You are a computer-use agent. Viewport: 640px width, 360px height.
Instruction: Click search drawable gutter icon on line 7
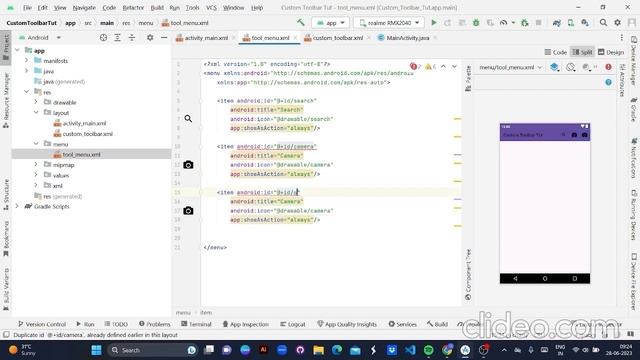coord(188,119)
